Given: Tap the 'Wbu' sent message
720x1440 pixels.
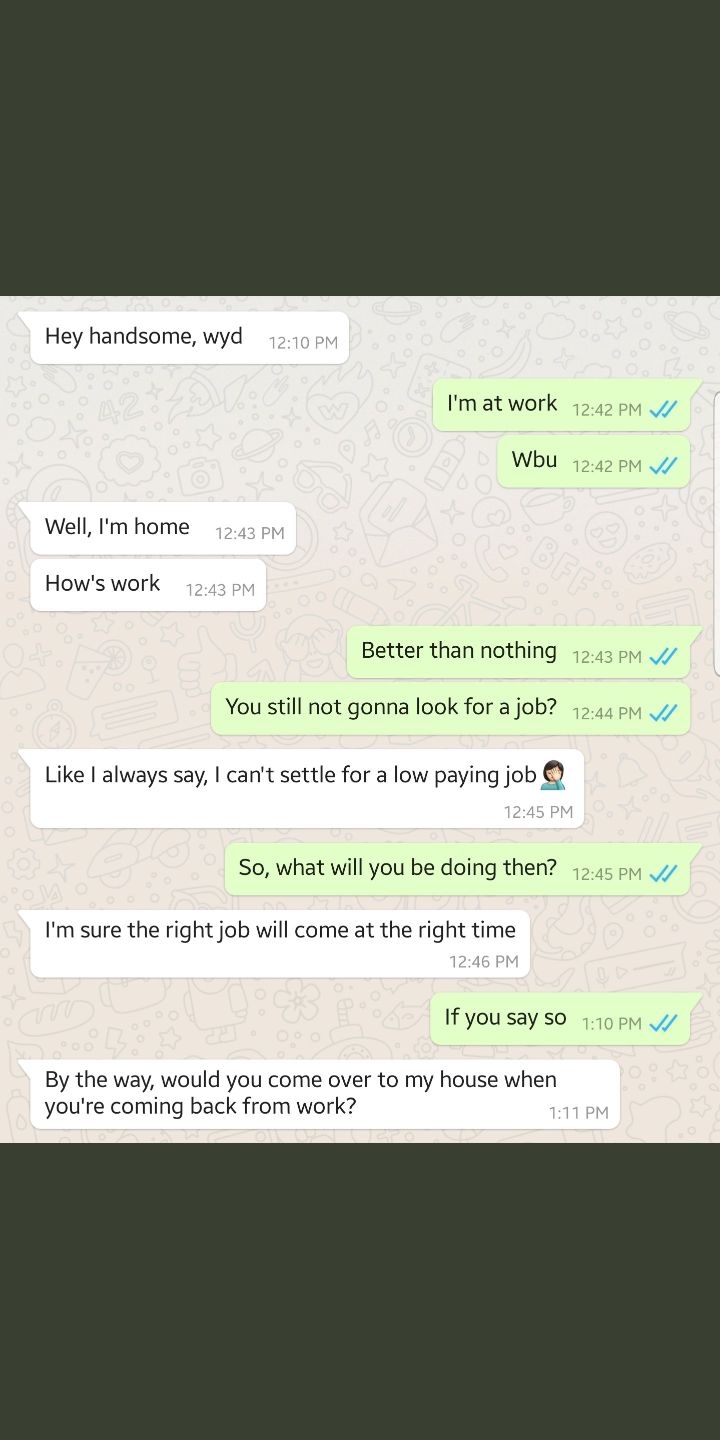Looking at the screenshot, I should (594, 461).
